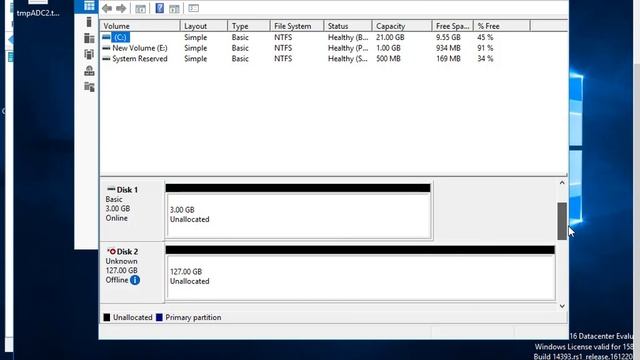Screen dimensions: 640x360
Task: Sort by the File System column header
Action: [297, 26]
